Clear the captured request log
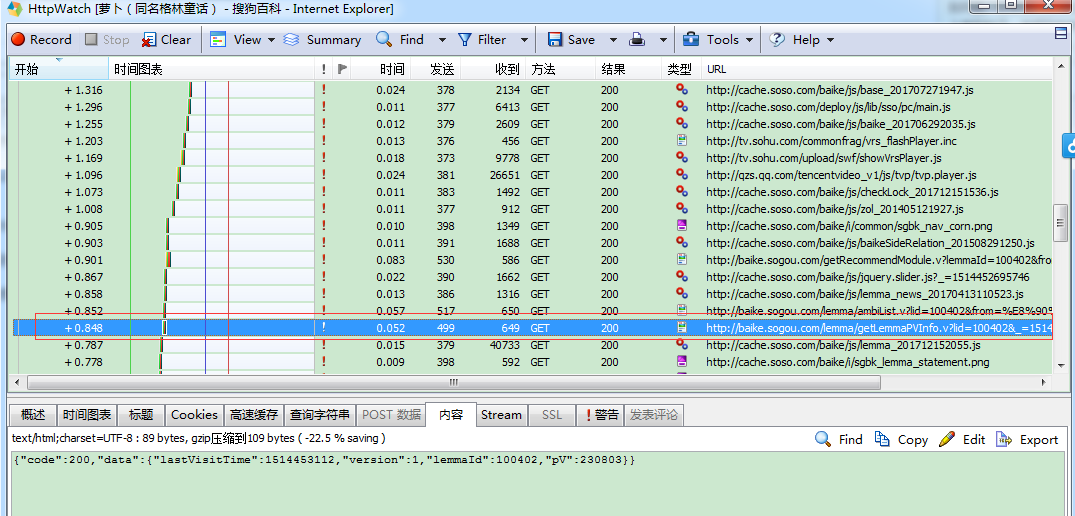 166,40
